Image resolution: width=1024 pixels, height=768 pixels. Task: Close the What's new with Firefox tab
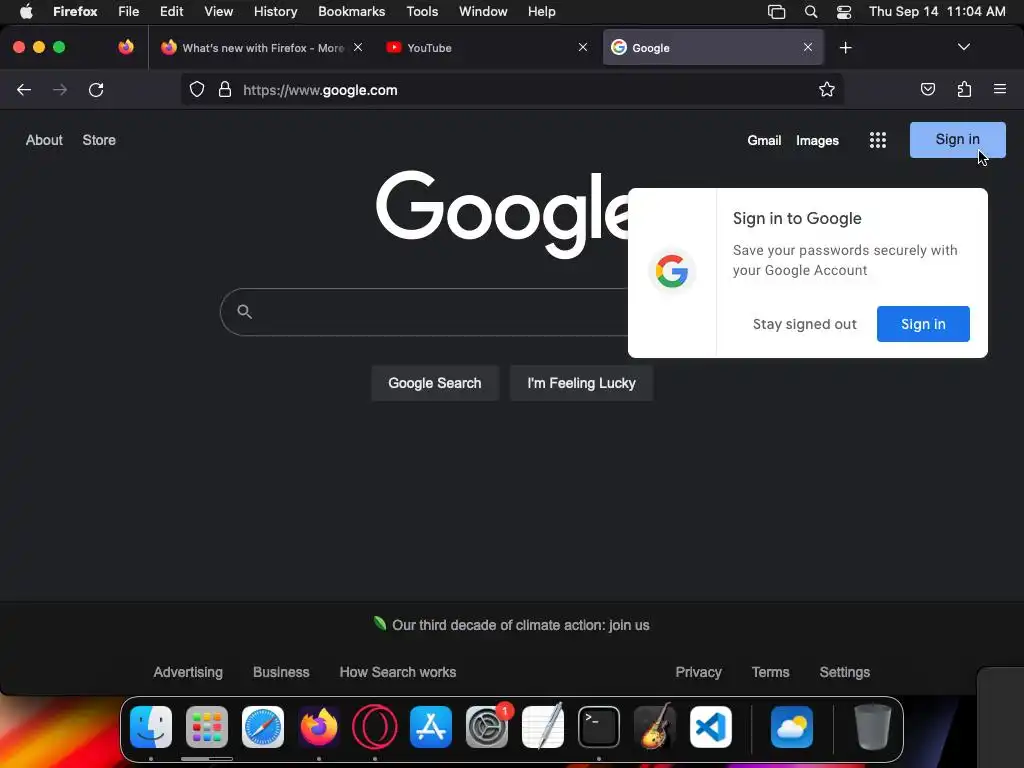coord(358,47)
